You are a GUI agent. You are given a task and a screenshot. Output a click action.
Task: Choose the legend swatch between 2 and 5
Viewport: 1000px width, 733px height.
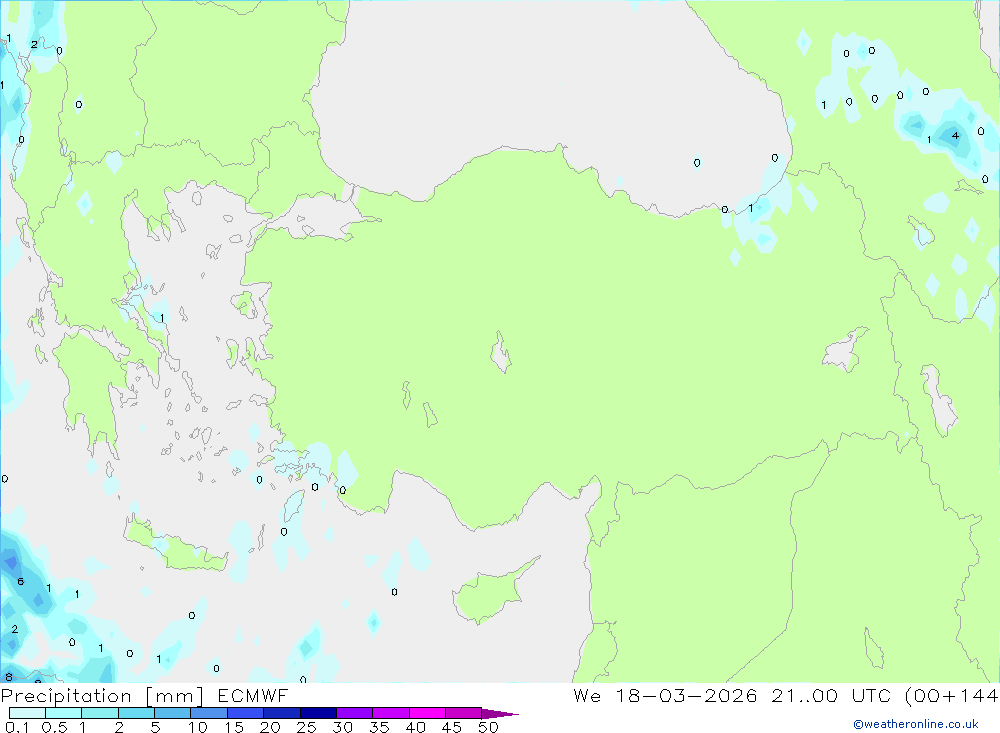pos(136,713)
